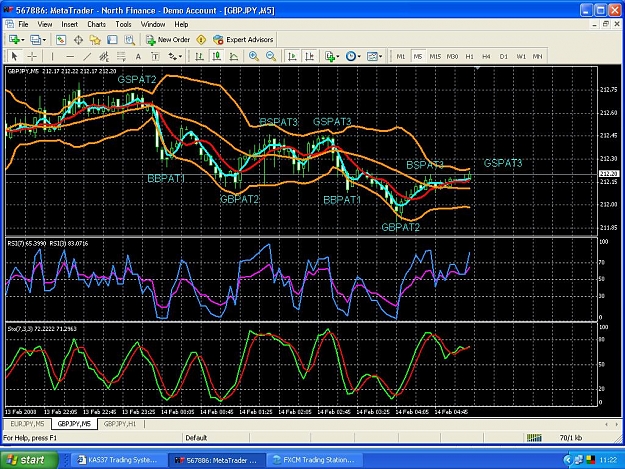The height and width of the screenshot is (469, 625).
Task: Switch to KAS37 Trading System taskbar window
Action: pos(118,460)
